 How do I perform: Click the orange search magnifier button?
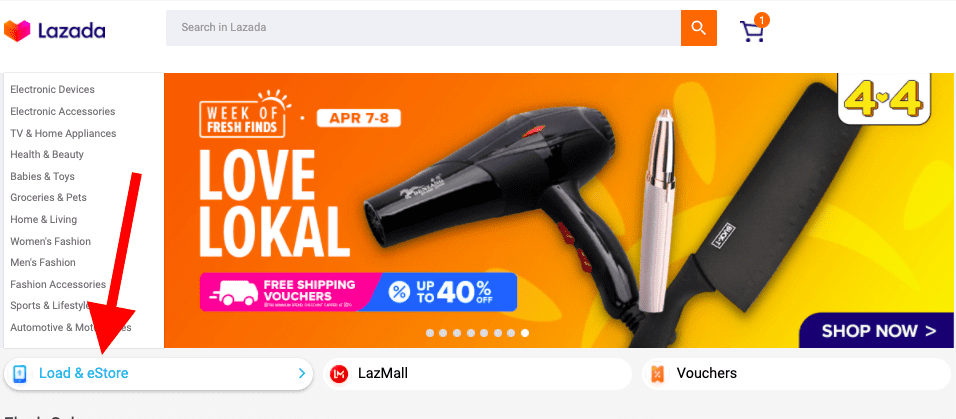coord(699,27)
